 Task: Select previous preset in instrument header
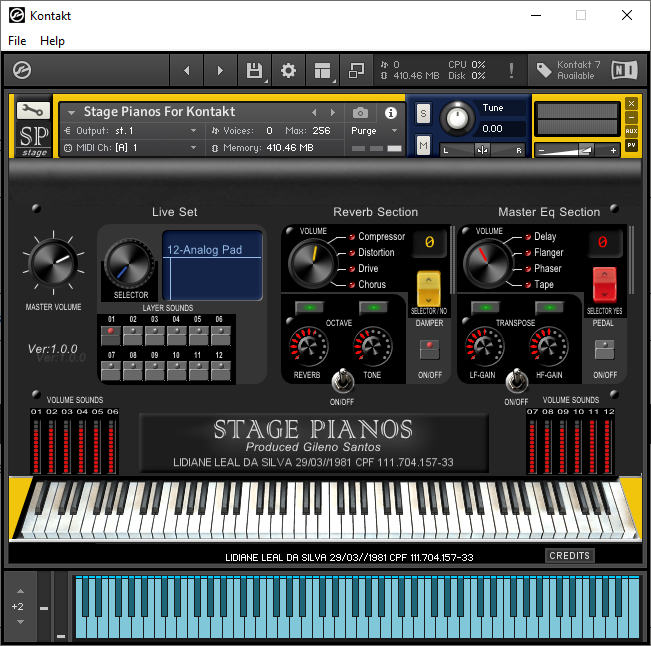pos(314,113)
